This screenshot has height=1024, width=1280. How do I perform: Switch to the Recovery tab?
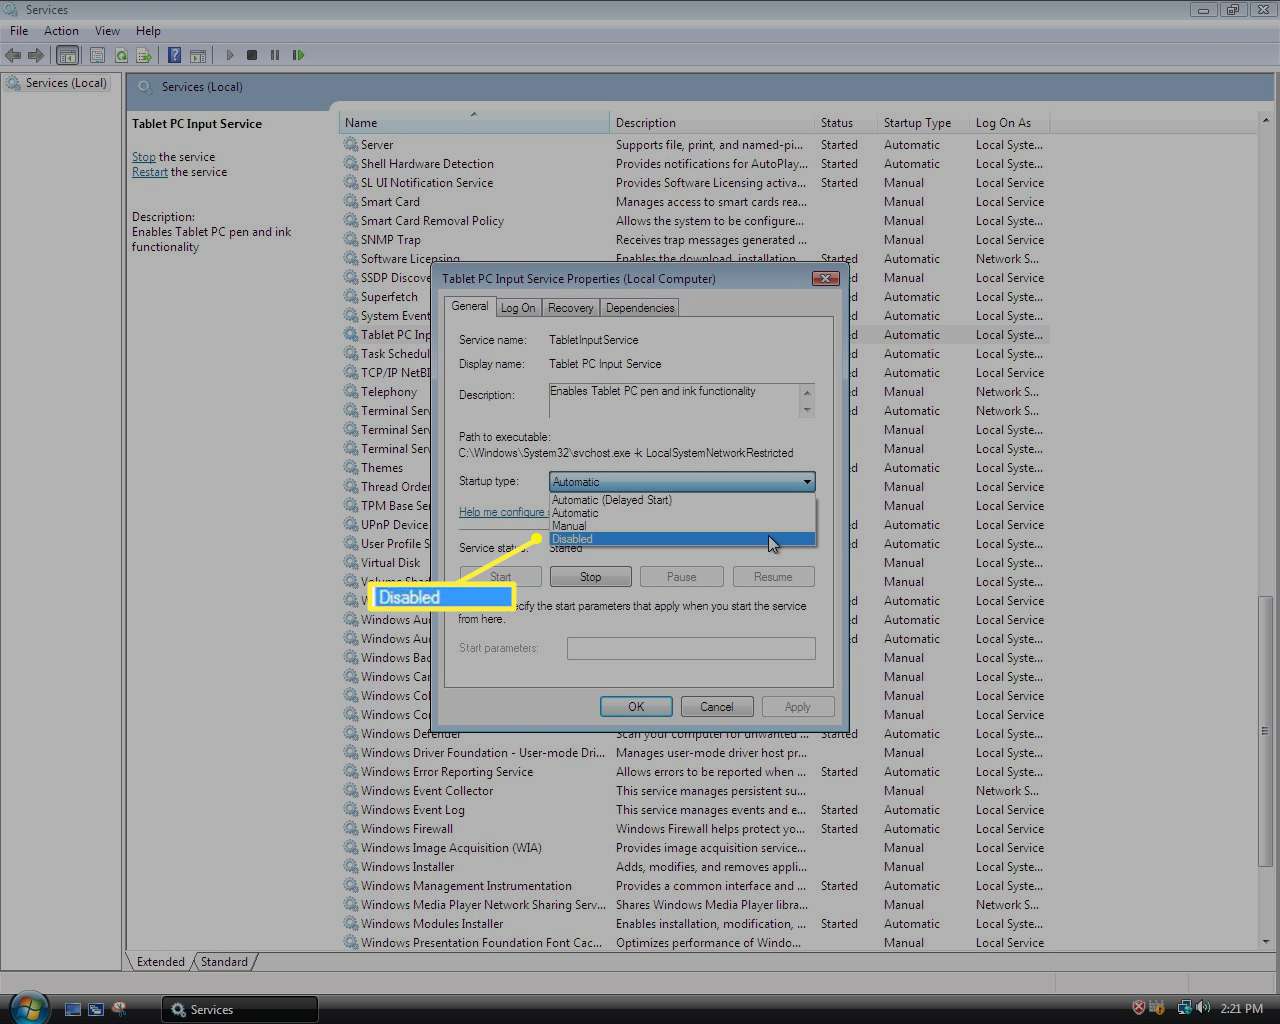coord(570,308)
